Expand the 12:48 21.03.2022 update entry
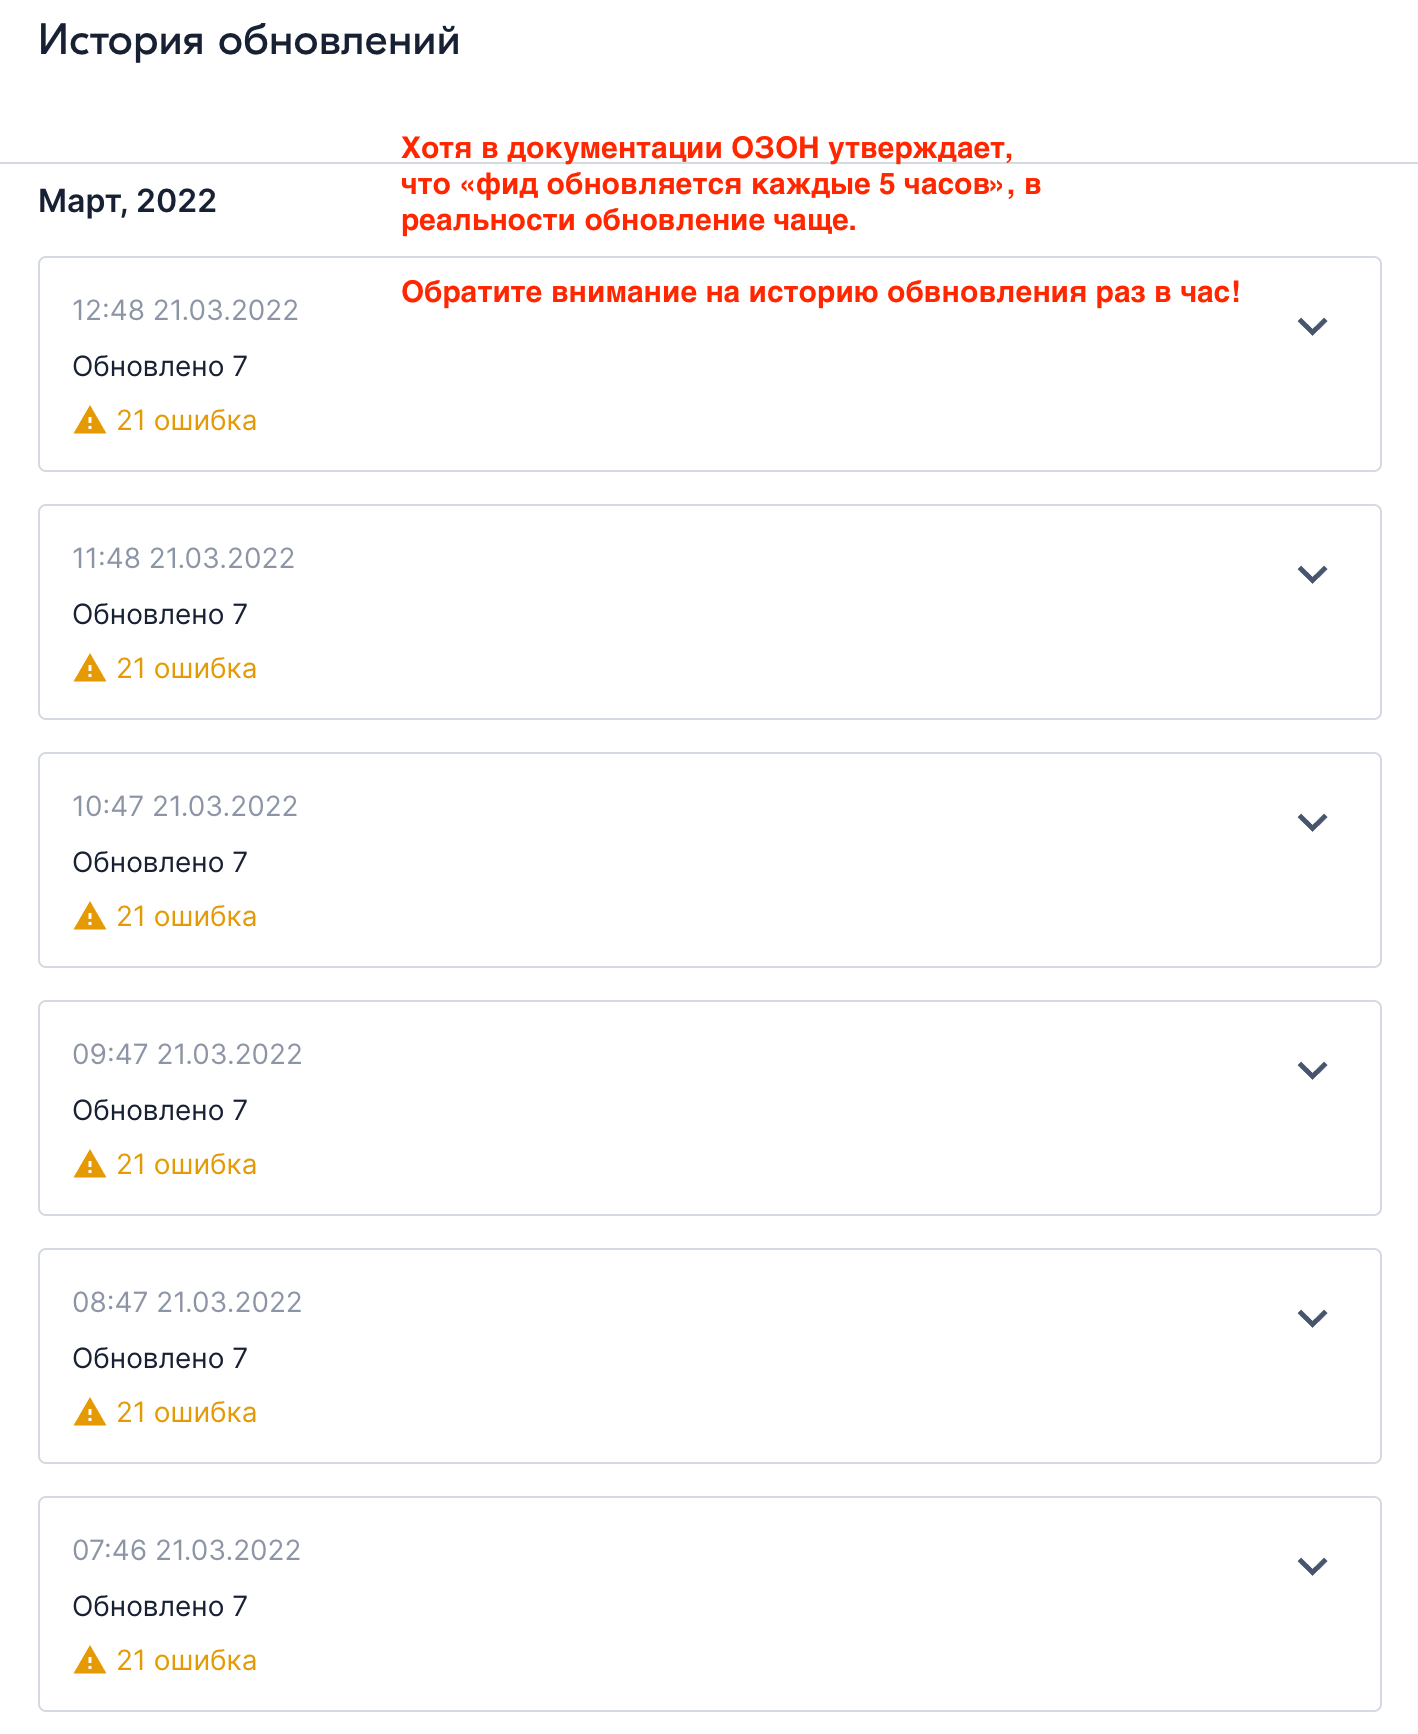This screenshot has height=1734, width=1418. (1311, 326)
